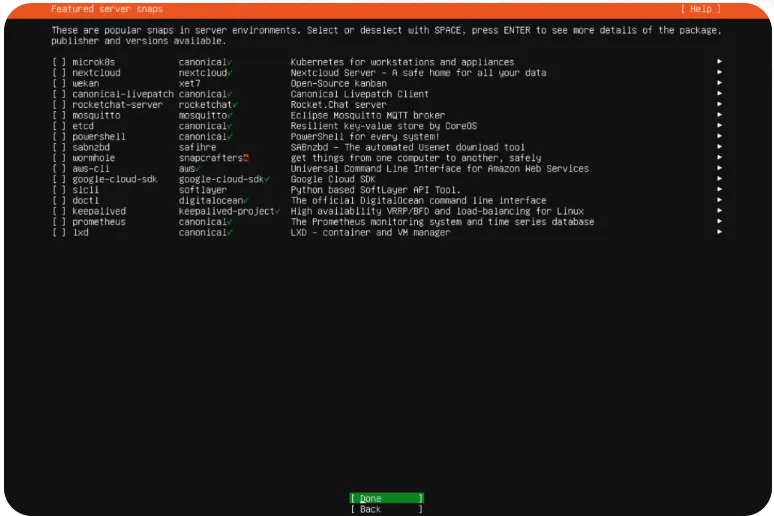
Task: Open details arrow for mosquitto row
Action: point(719,115)
